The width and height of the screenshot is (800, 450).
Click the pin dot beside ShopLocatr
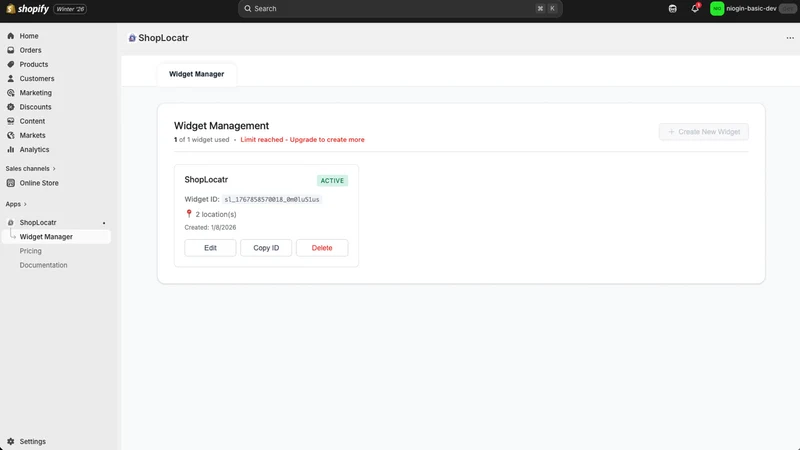click(x=104, y=223)
